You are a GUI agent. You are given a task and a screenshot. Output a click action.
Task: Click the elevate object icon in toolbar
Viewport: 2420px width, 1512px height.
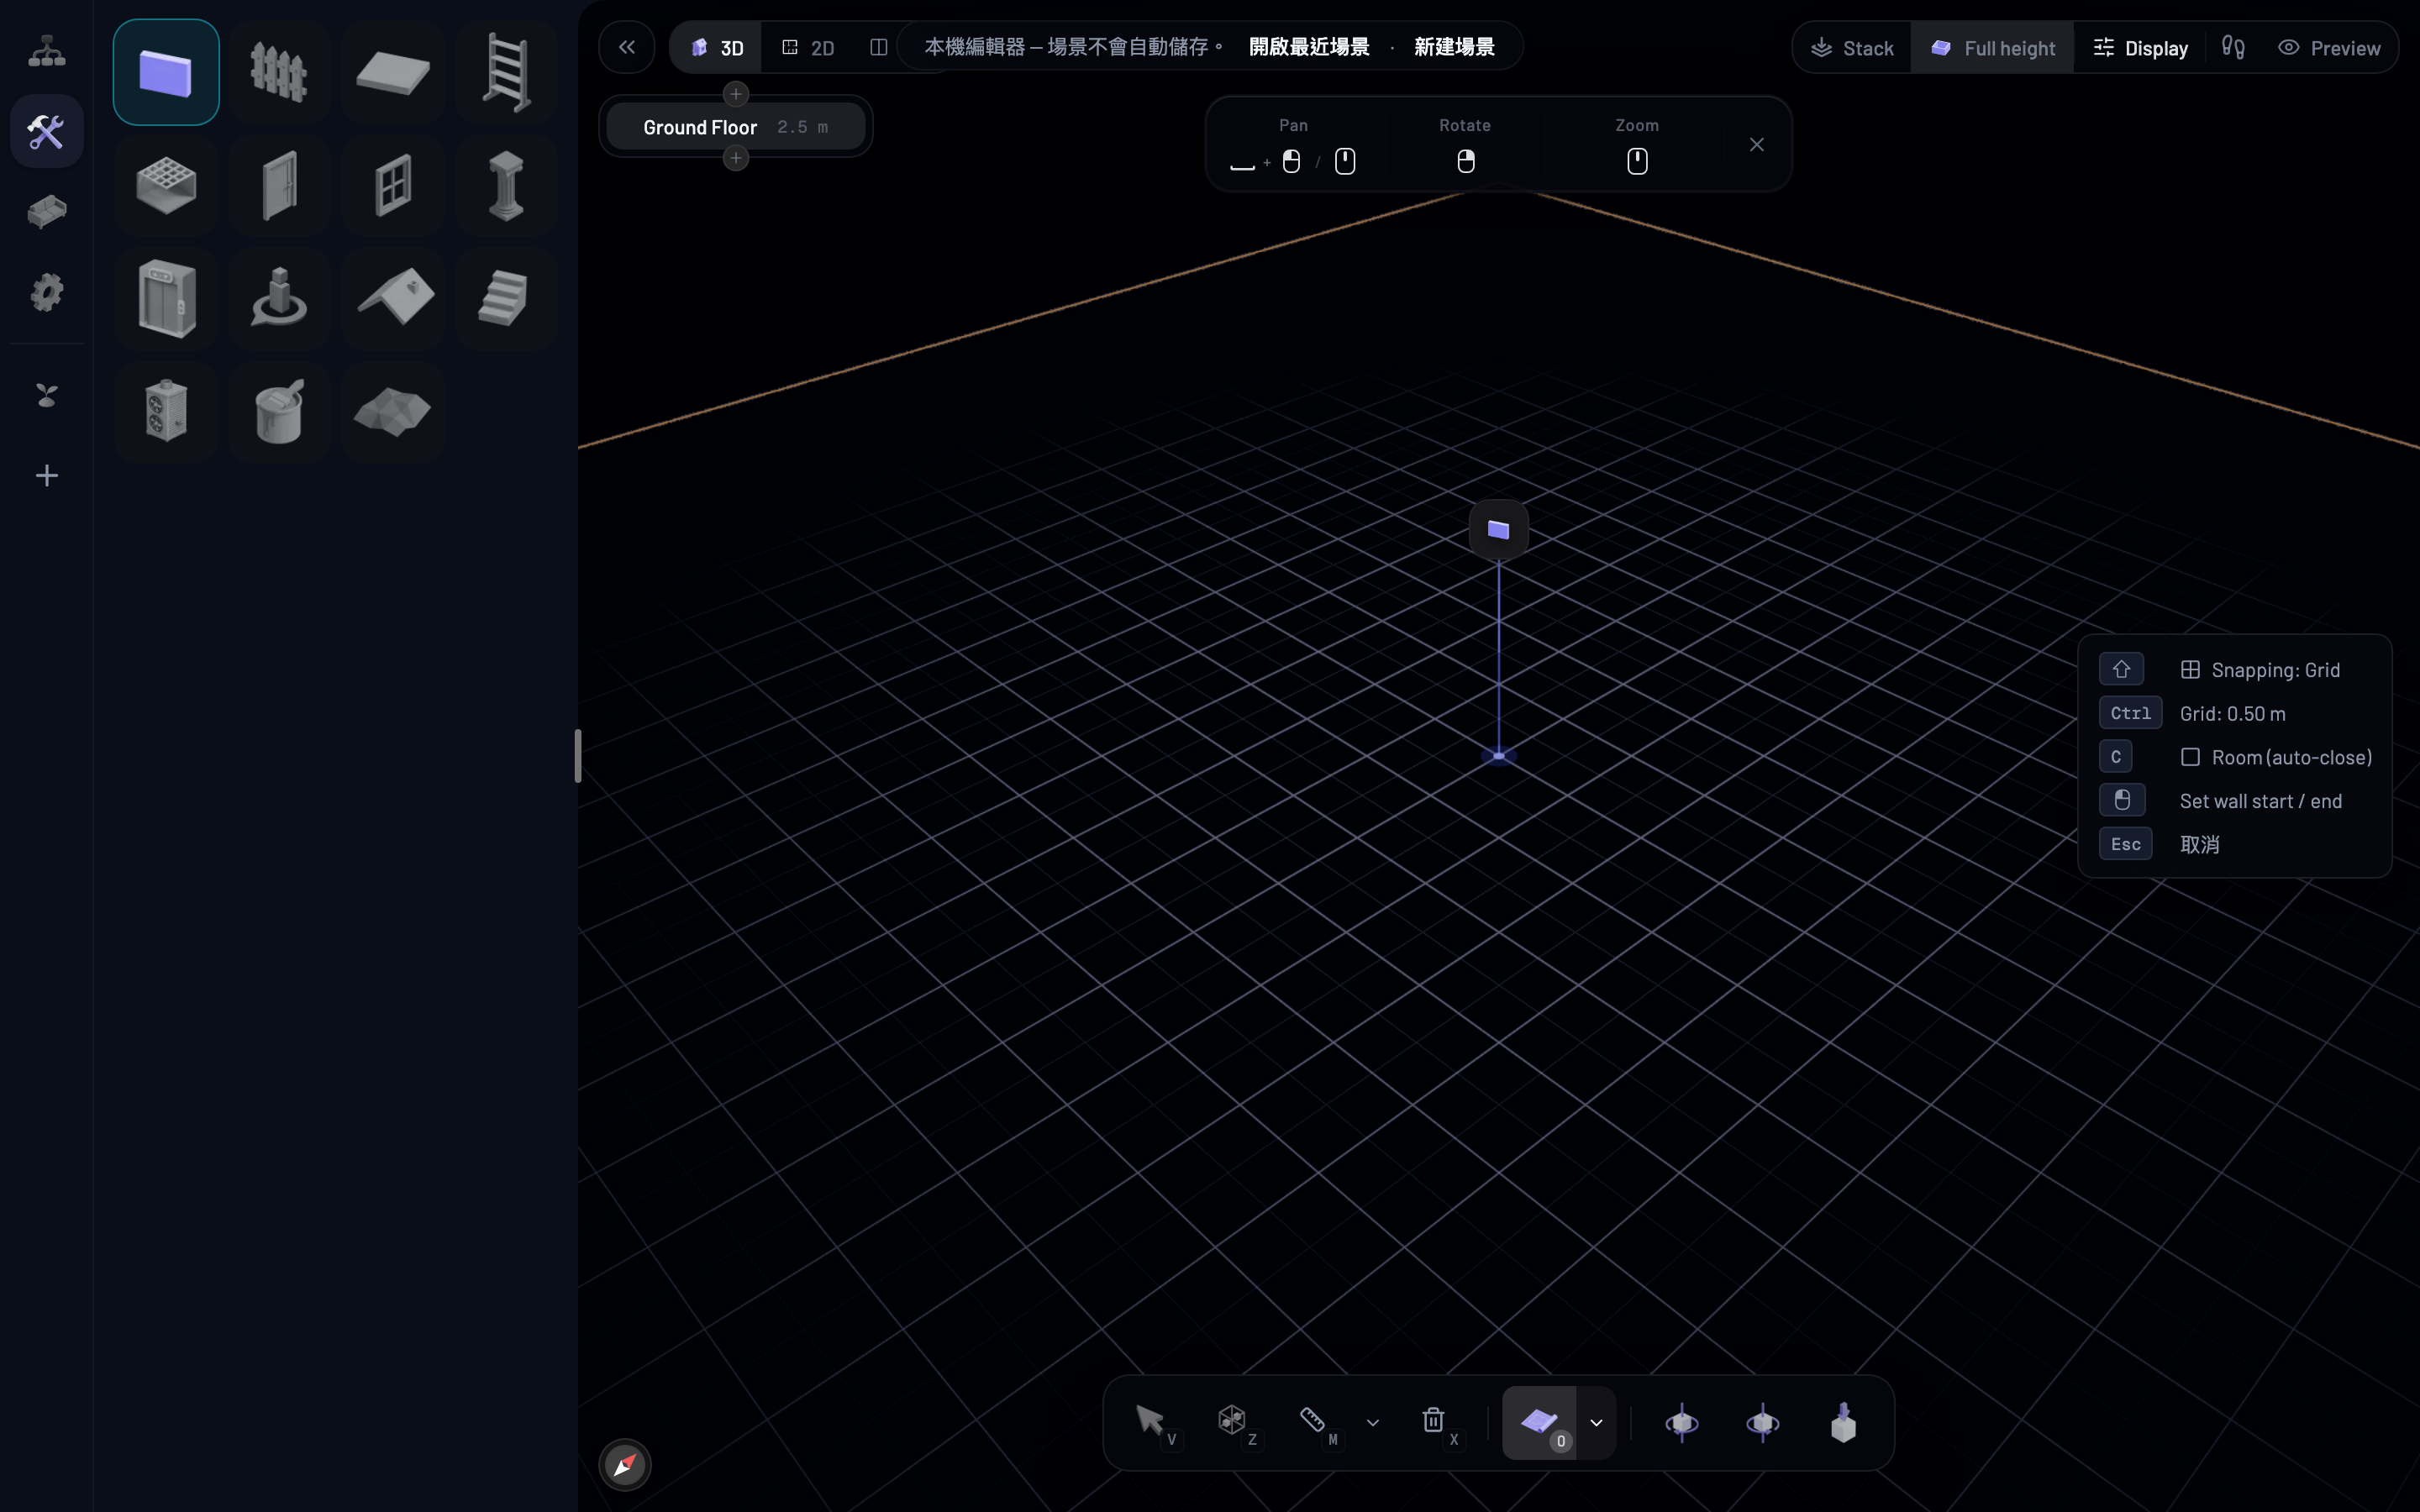pos(1844,1422)
